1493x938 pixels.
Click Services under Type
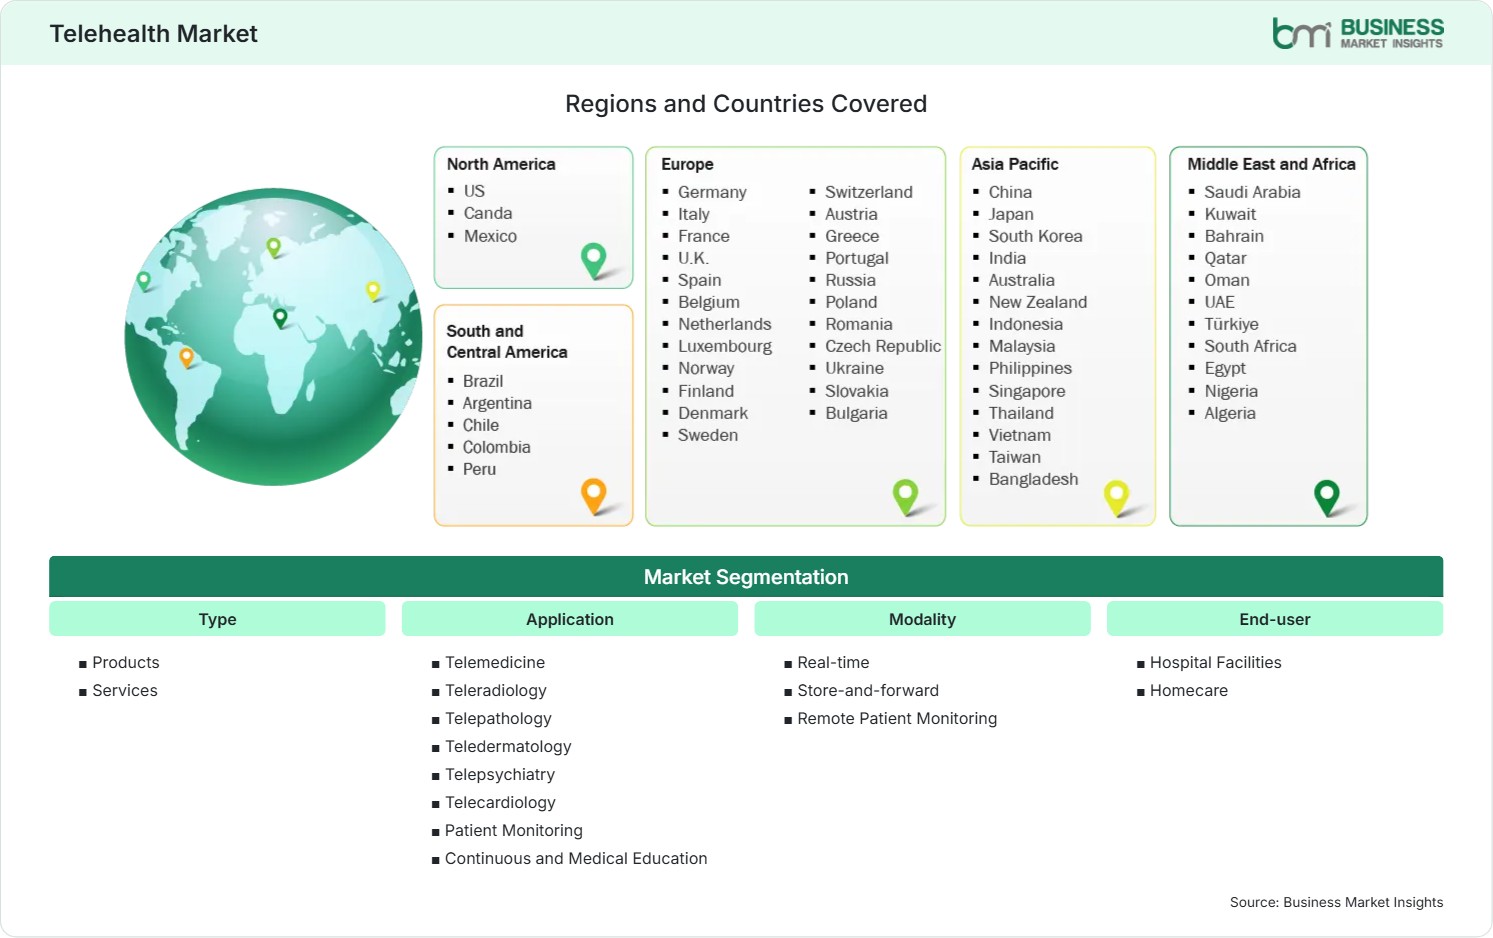(125, 690)
